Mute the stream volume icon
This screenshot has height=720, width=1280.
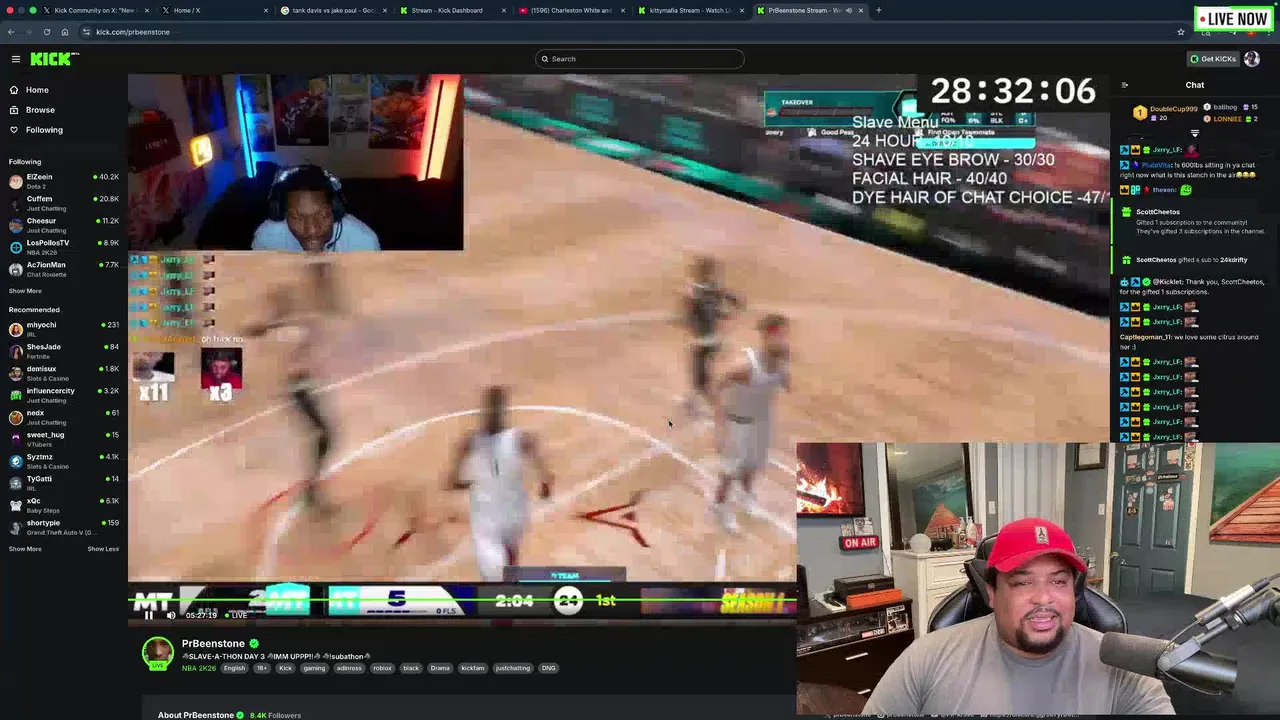tap(171, 615)
